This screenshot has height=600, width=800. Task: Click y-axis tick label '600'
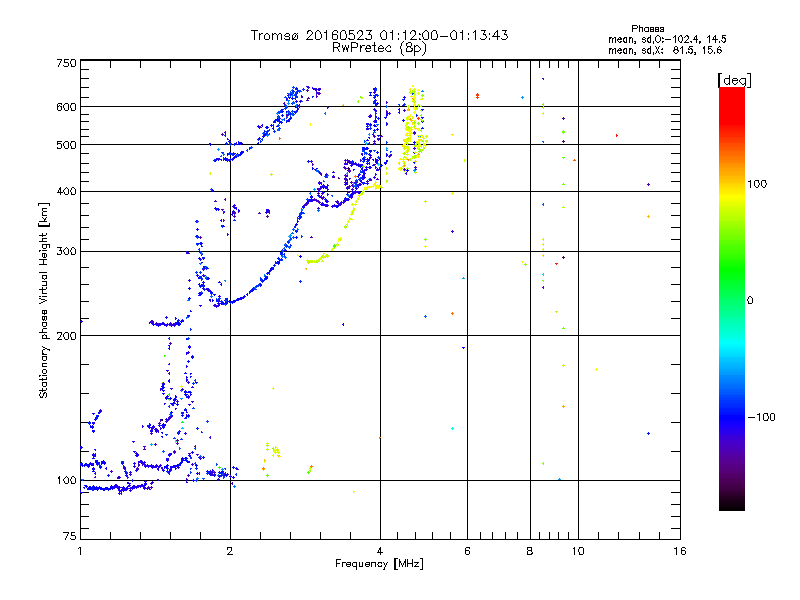pyautogui.click(x=66, y=107)
